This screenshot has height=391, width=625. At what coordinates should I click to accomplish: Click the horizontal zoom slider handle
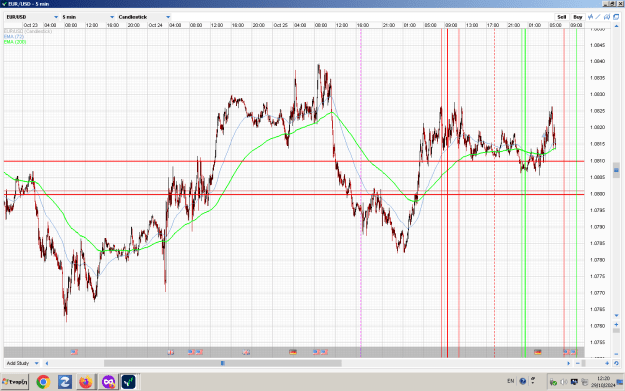coord(584,363)
